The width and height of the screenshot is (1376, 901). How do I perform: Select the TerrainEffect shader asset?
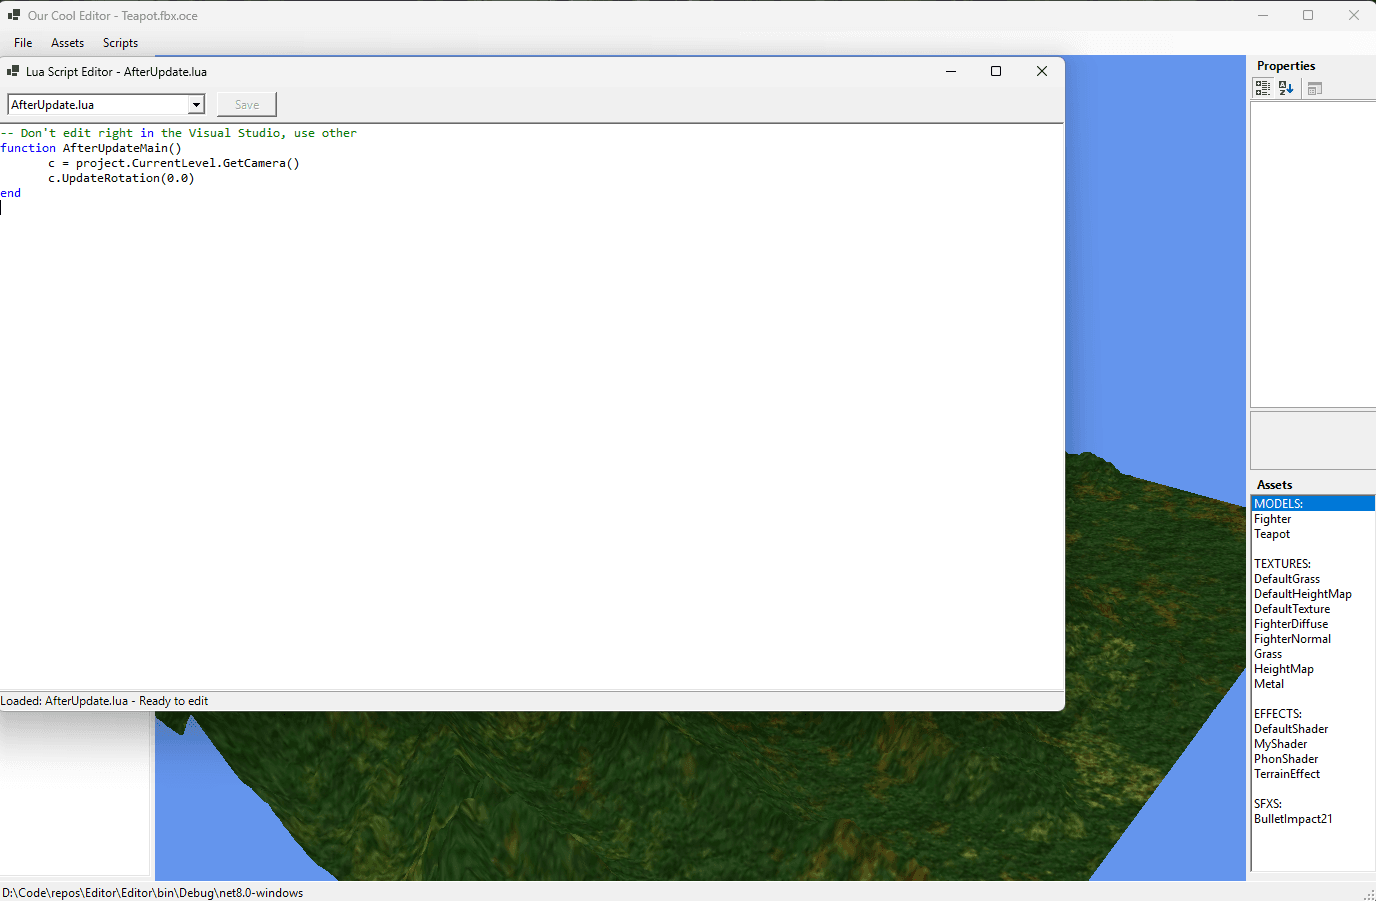click(1287, 773)
